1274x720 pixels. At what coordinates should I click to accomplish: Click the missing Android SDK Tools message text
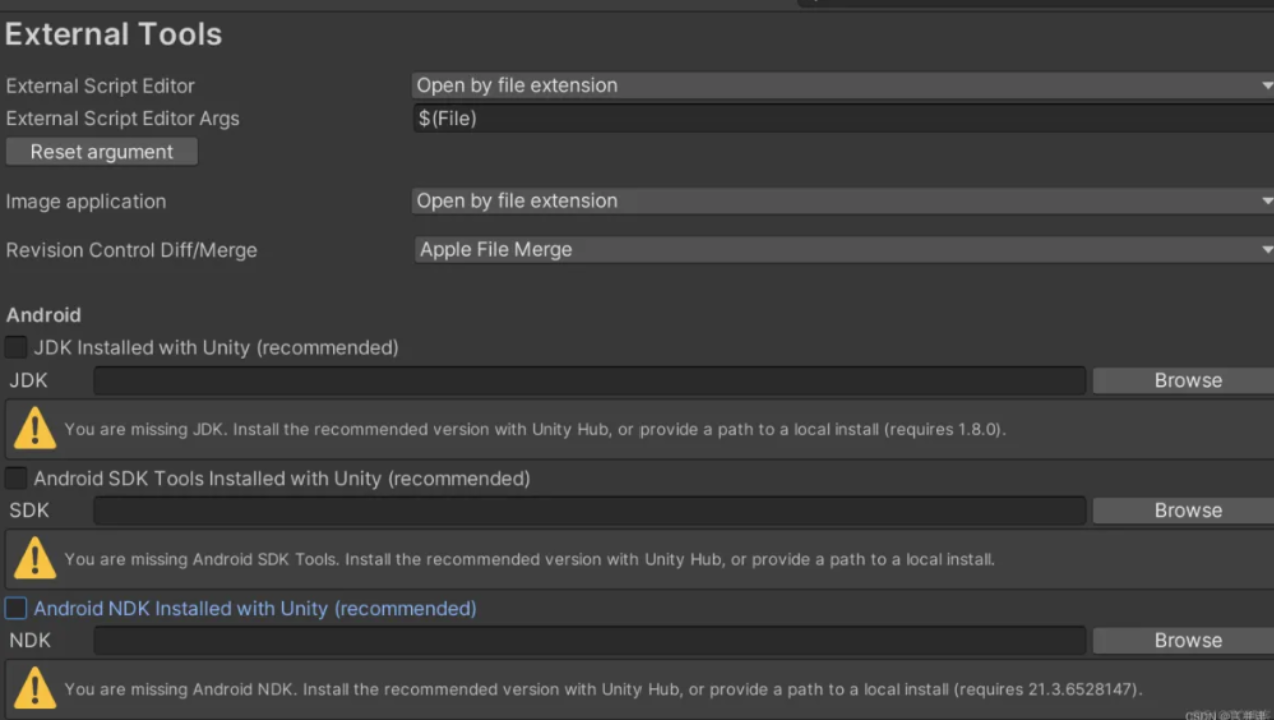pyautogui.click(x=529, y=560)
